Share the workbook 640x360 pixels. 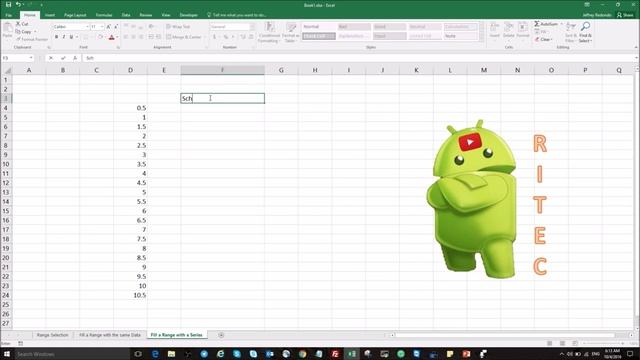624,15
